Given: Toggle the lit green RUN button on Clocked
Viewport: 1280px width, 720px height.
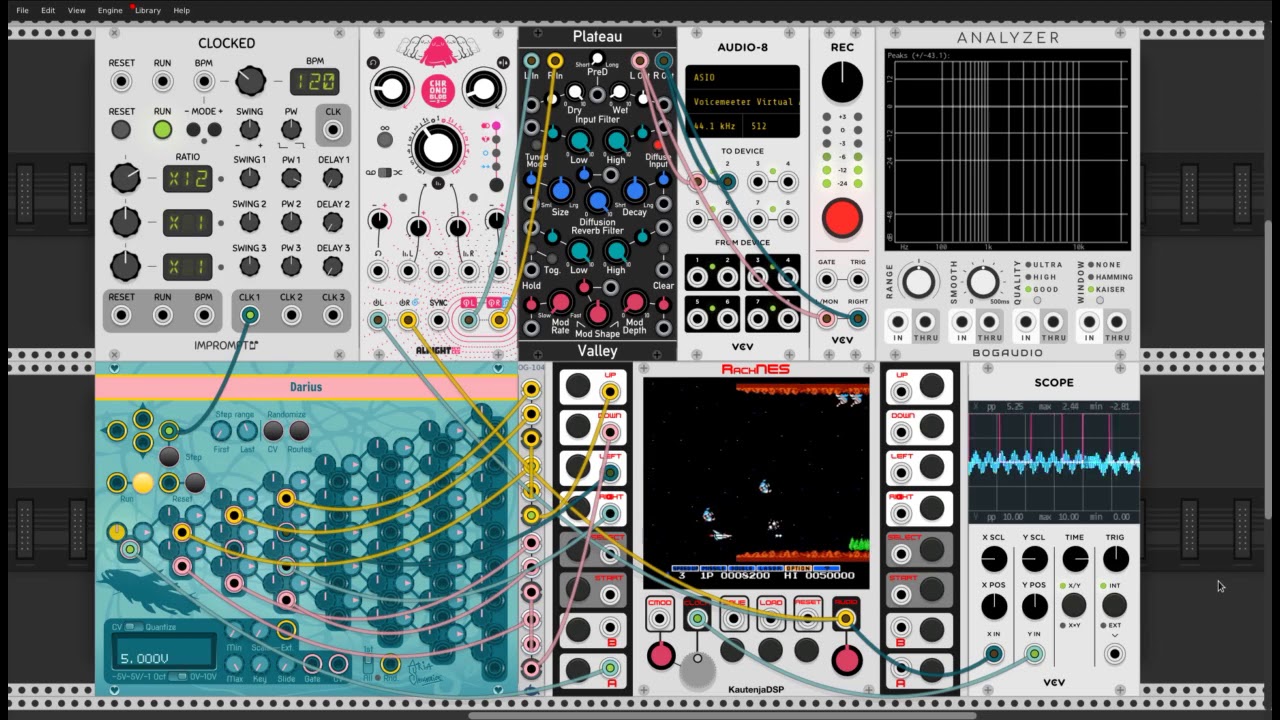Looking at the screenshot, I should (162, 129).
